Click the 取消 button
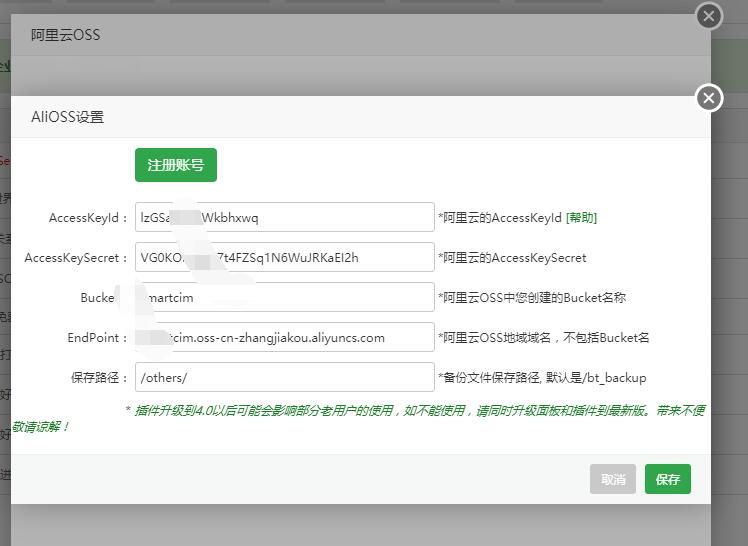 (613, 479)
